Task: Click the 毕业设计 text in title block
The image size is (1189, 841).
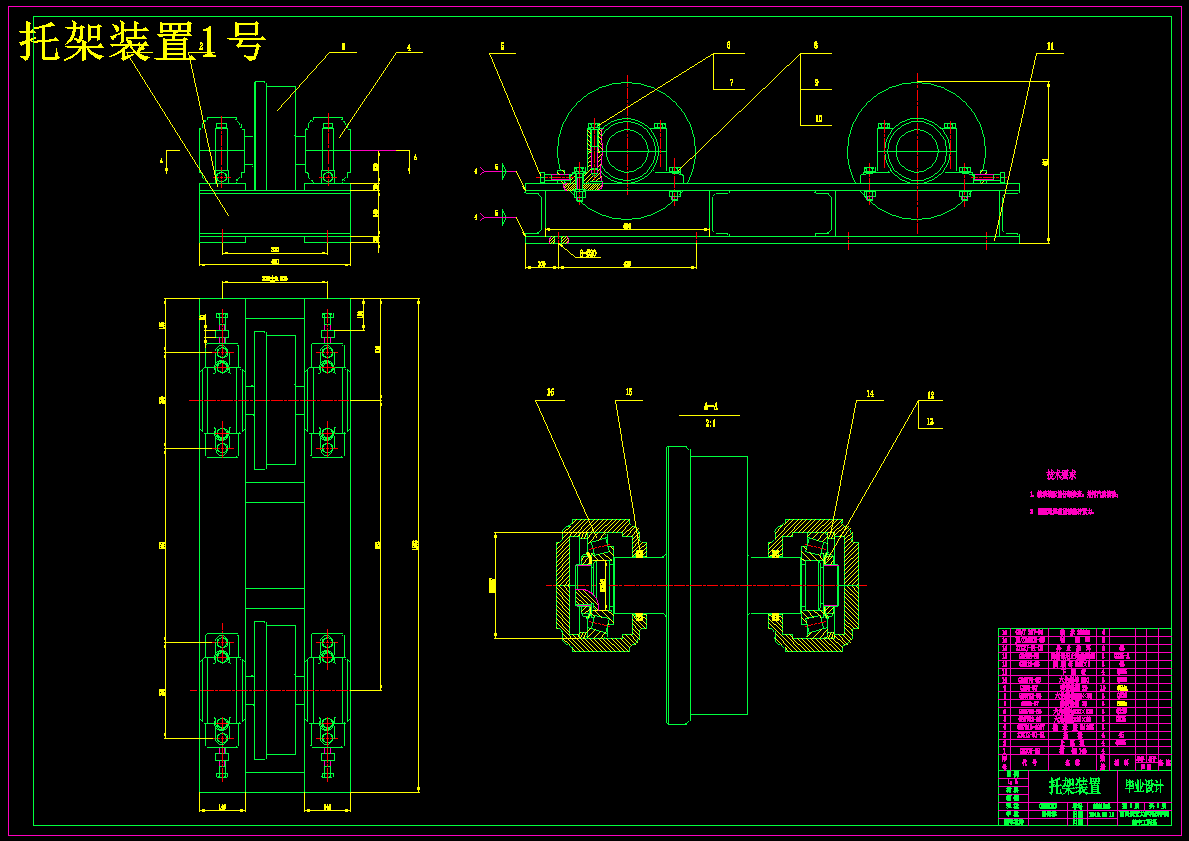Action: click(1144, 786)
